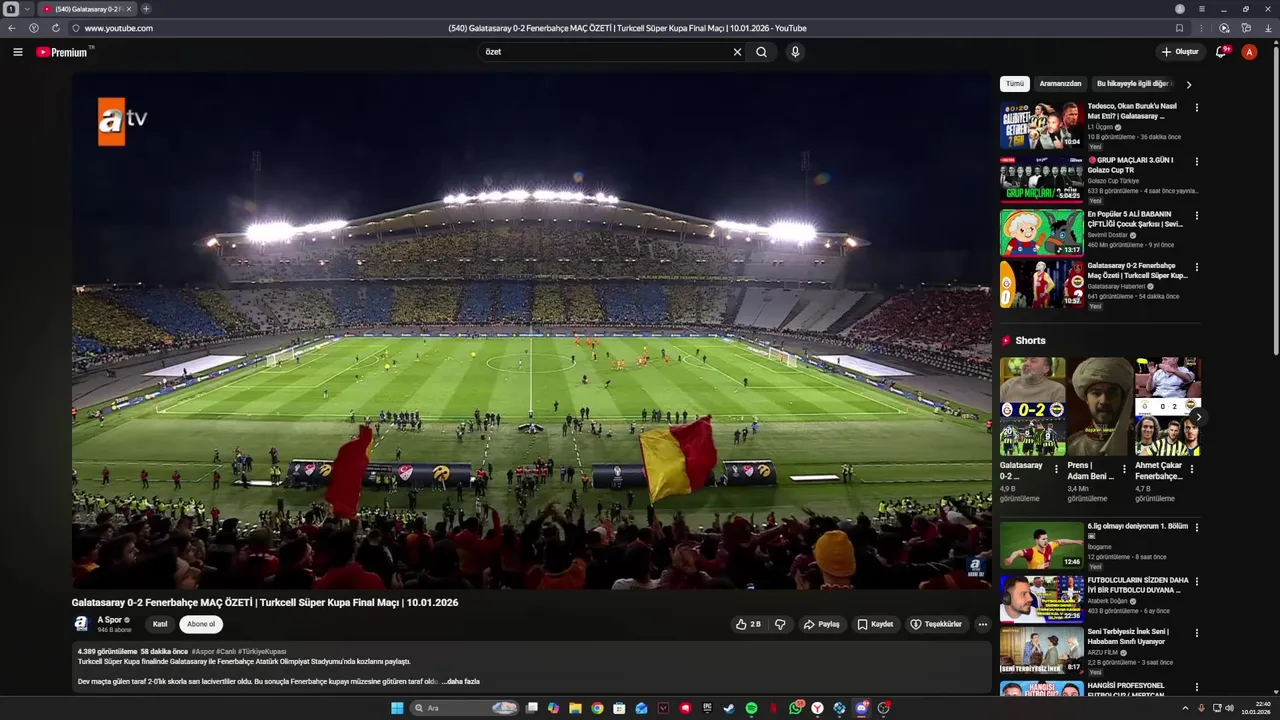The image size is (1280, 720).
Task: Play the Galatasaray 0-2 short thumbnail
Action: tap(1033, 407)
